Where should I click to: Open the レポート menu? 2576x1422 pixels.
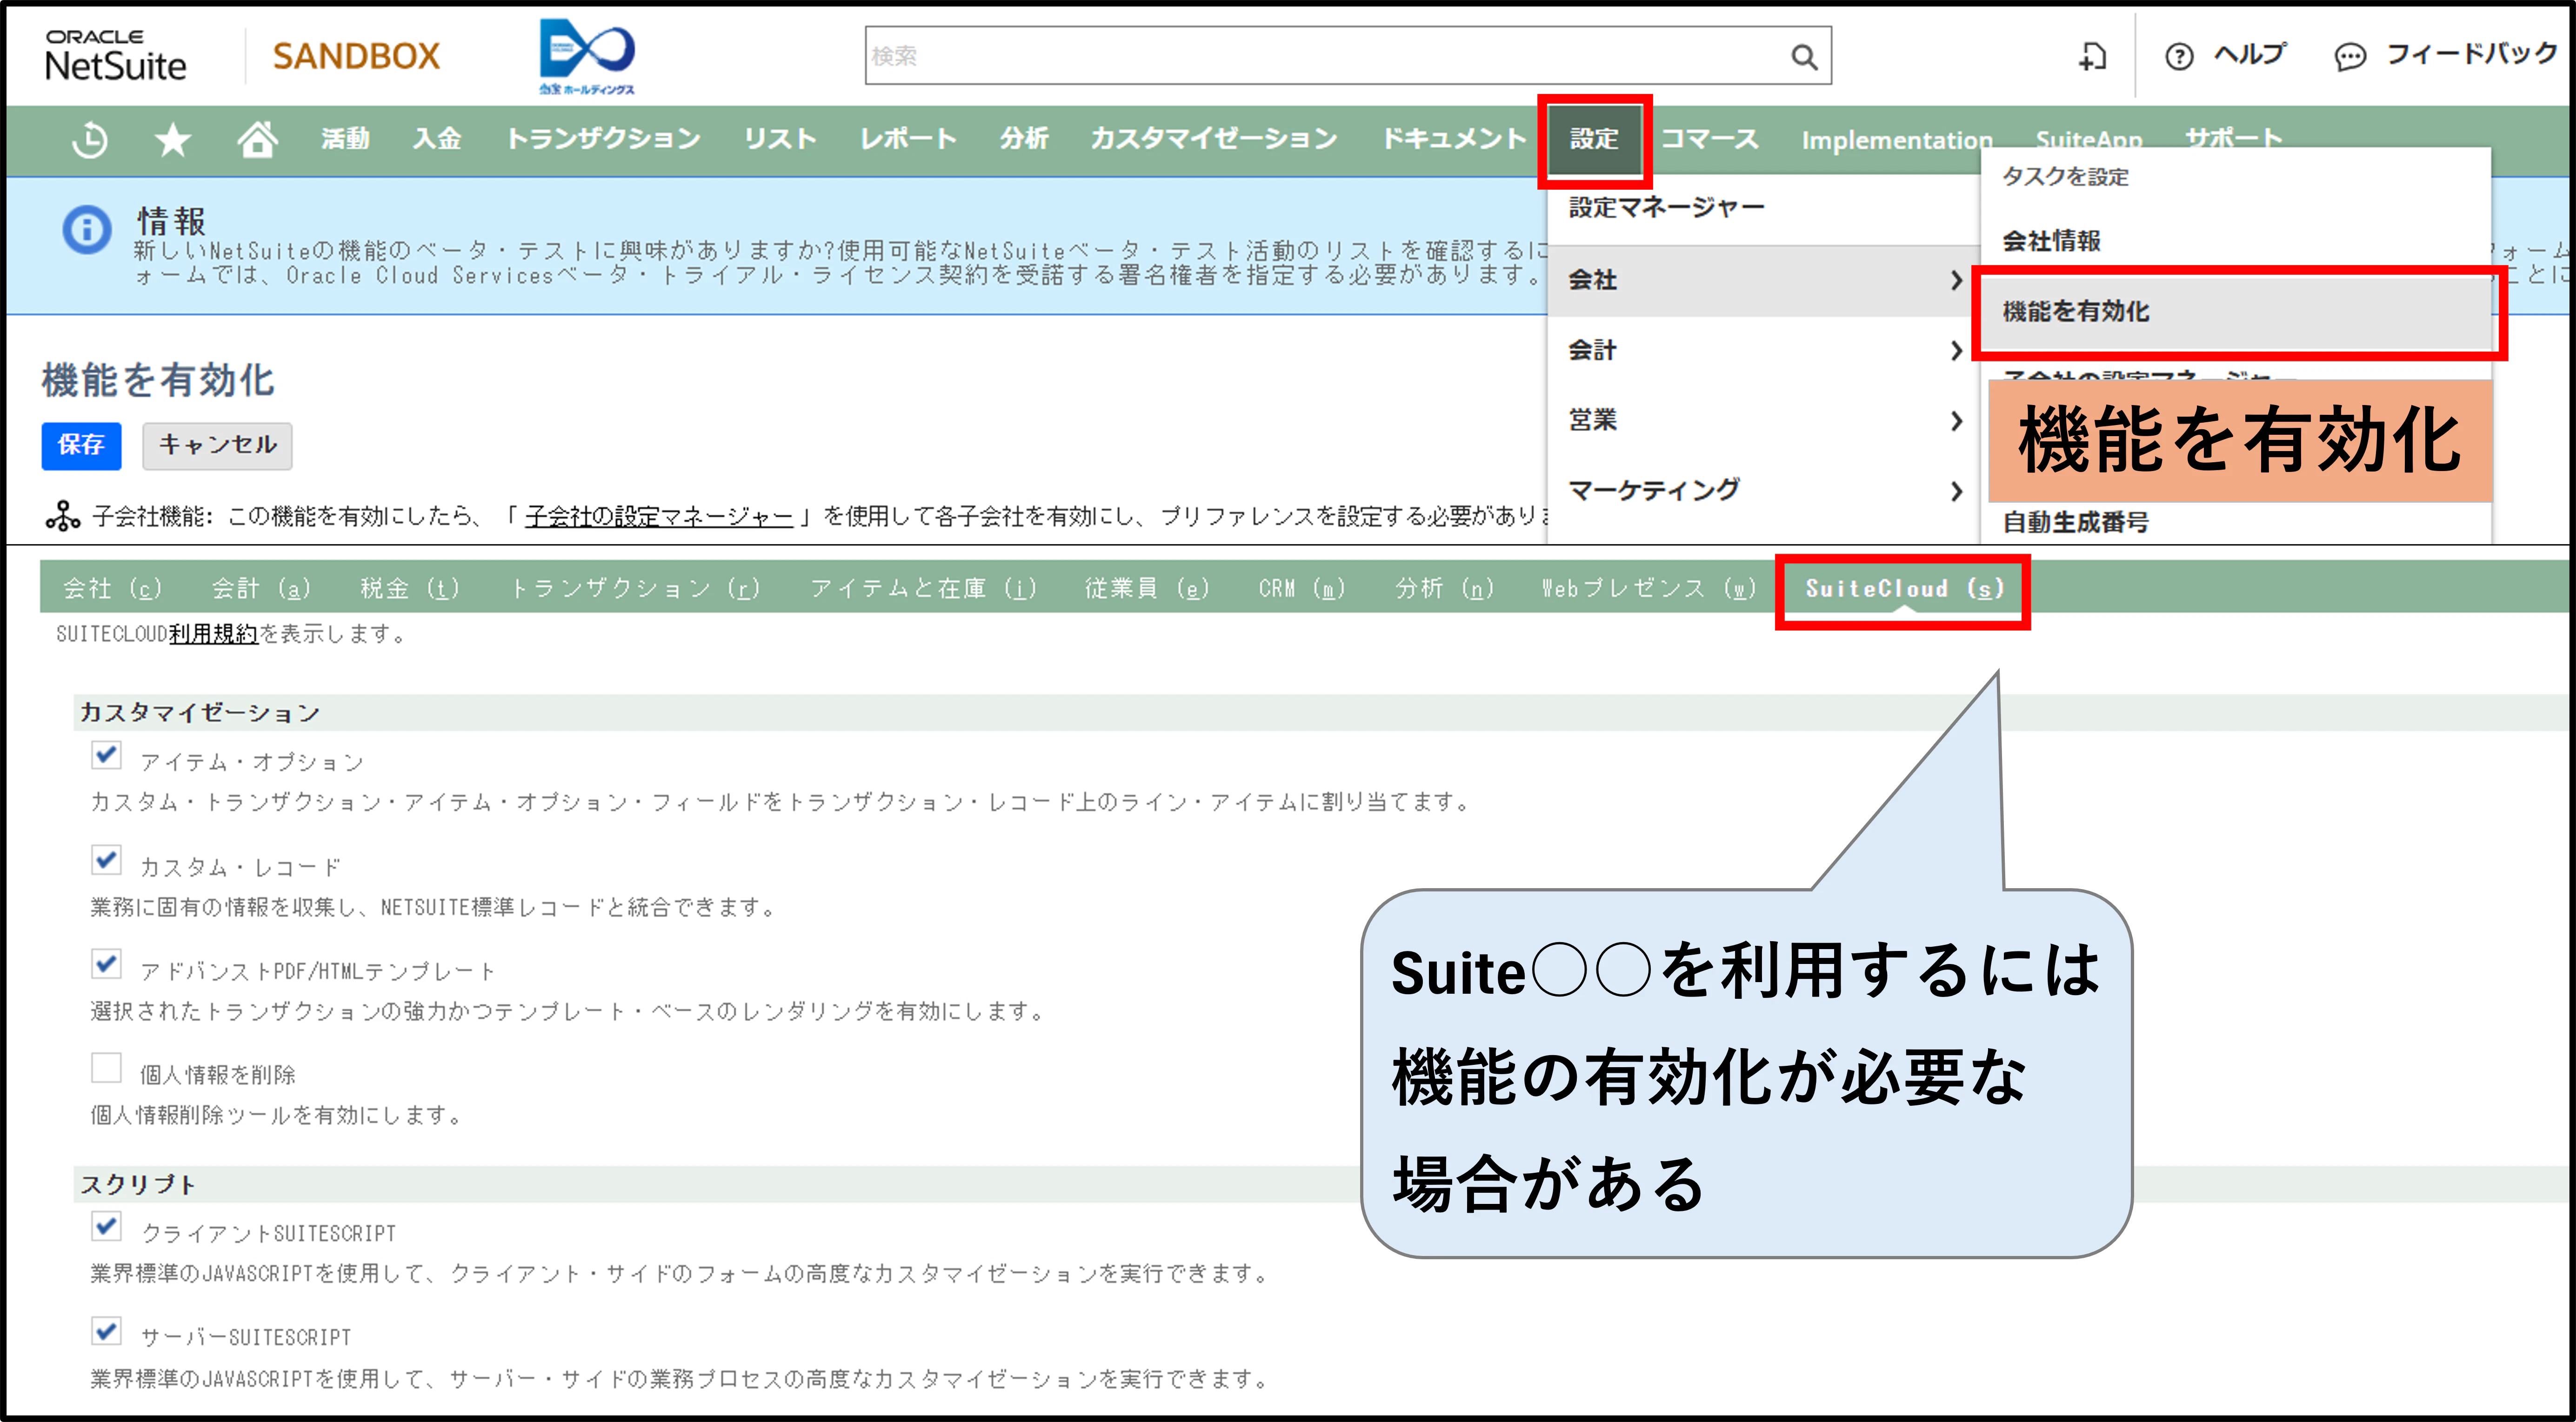908,139
